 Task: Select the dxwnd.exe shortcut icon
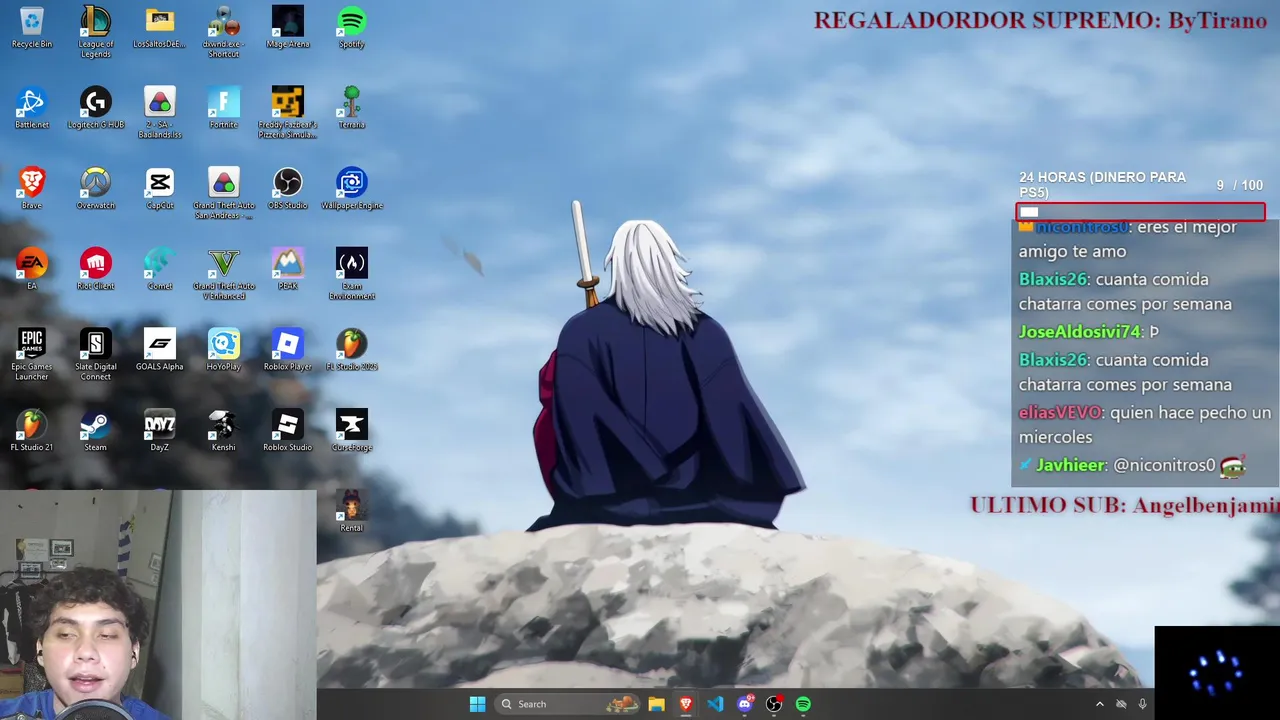[x=224, y=32]
